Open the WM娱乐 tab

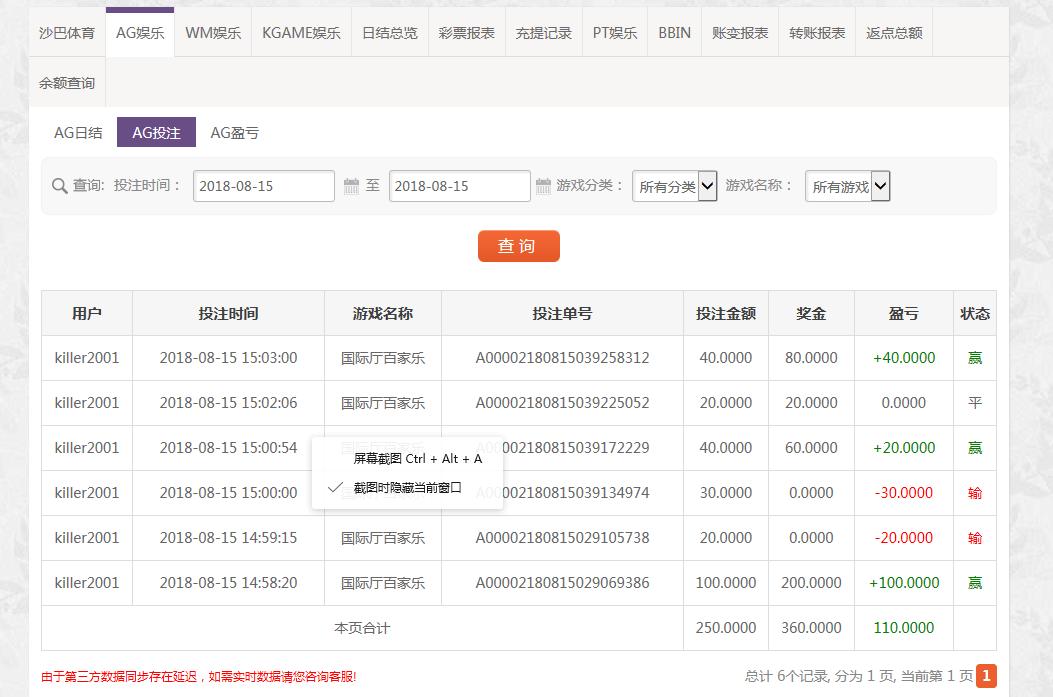coord(213,33)
